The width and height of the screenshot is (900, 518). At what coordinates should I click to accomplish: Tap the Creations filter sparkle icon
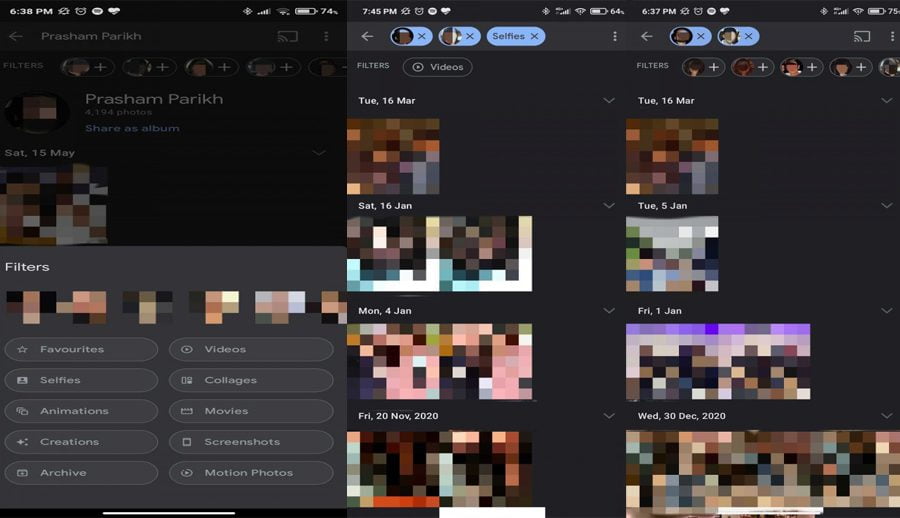click(x=22, y=442)
